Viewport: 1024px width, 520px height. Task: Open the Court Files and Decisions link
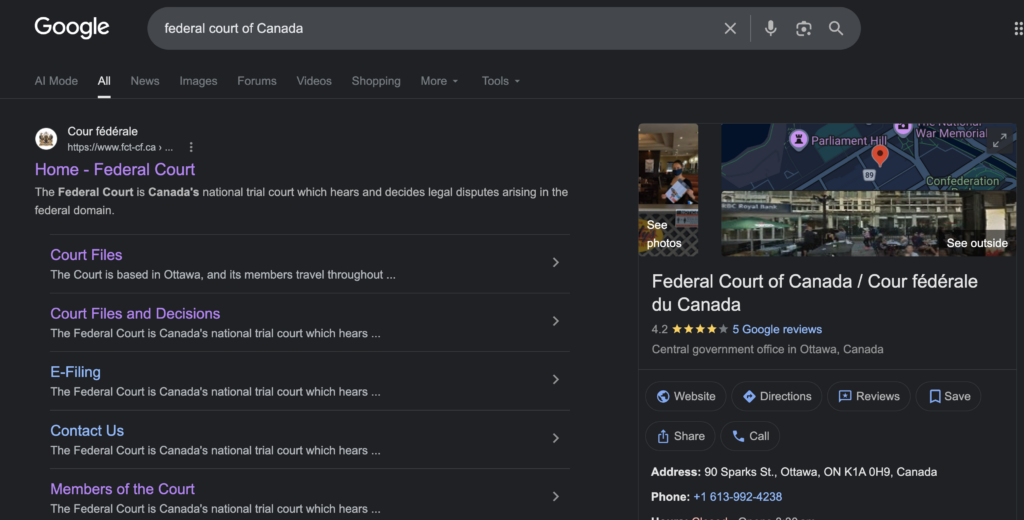135,314
